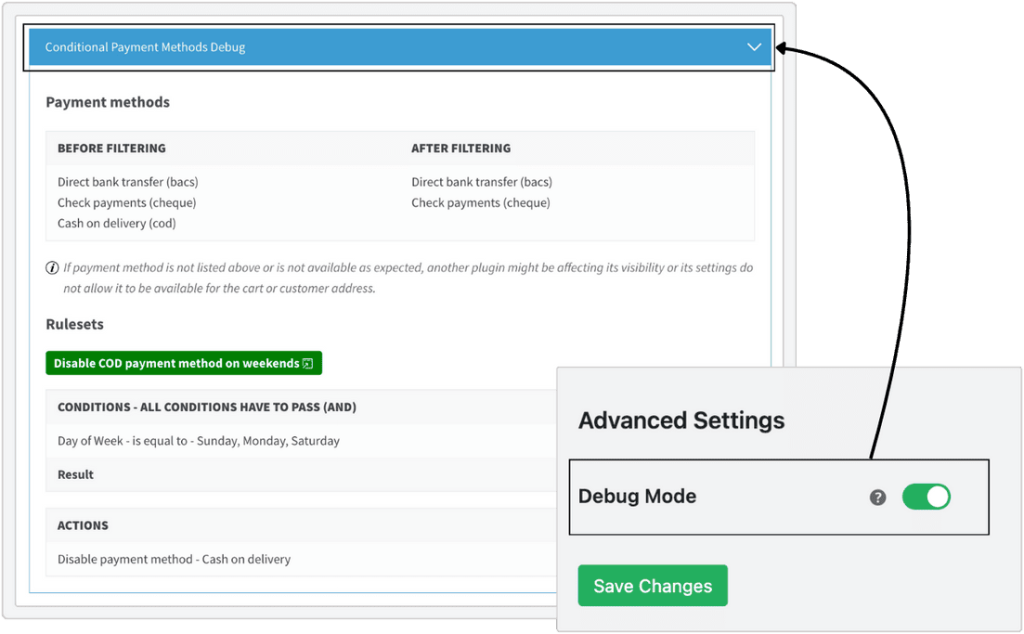Click the Save Changes button
The image size is (1024, 634).
click(652, 586)
